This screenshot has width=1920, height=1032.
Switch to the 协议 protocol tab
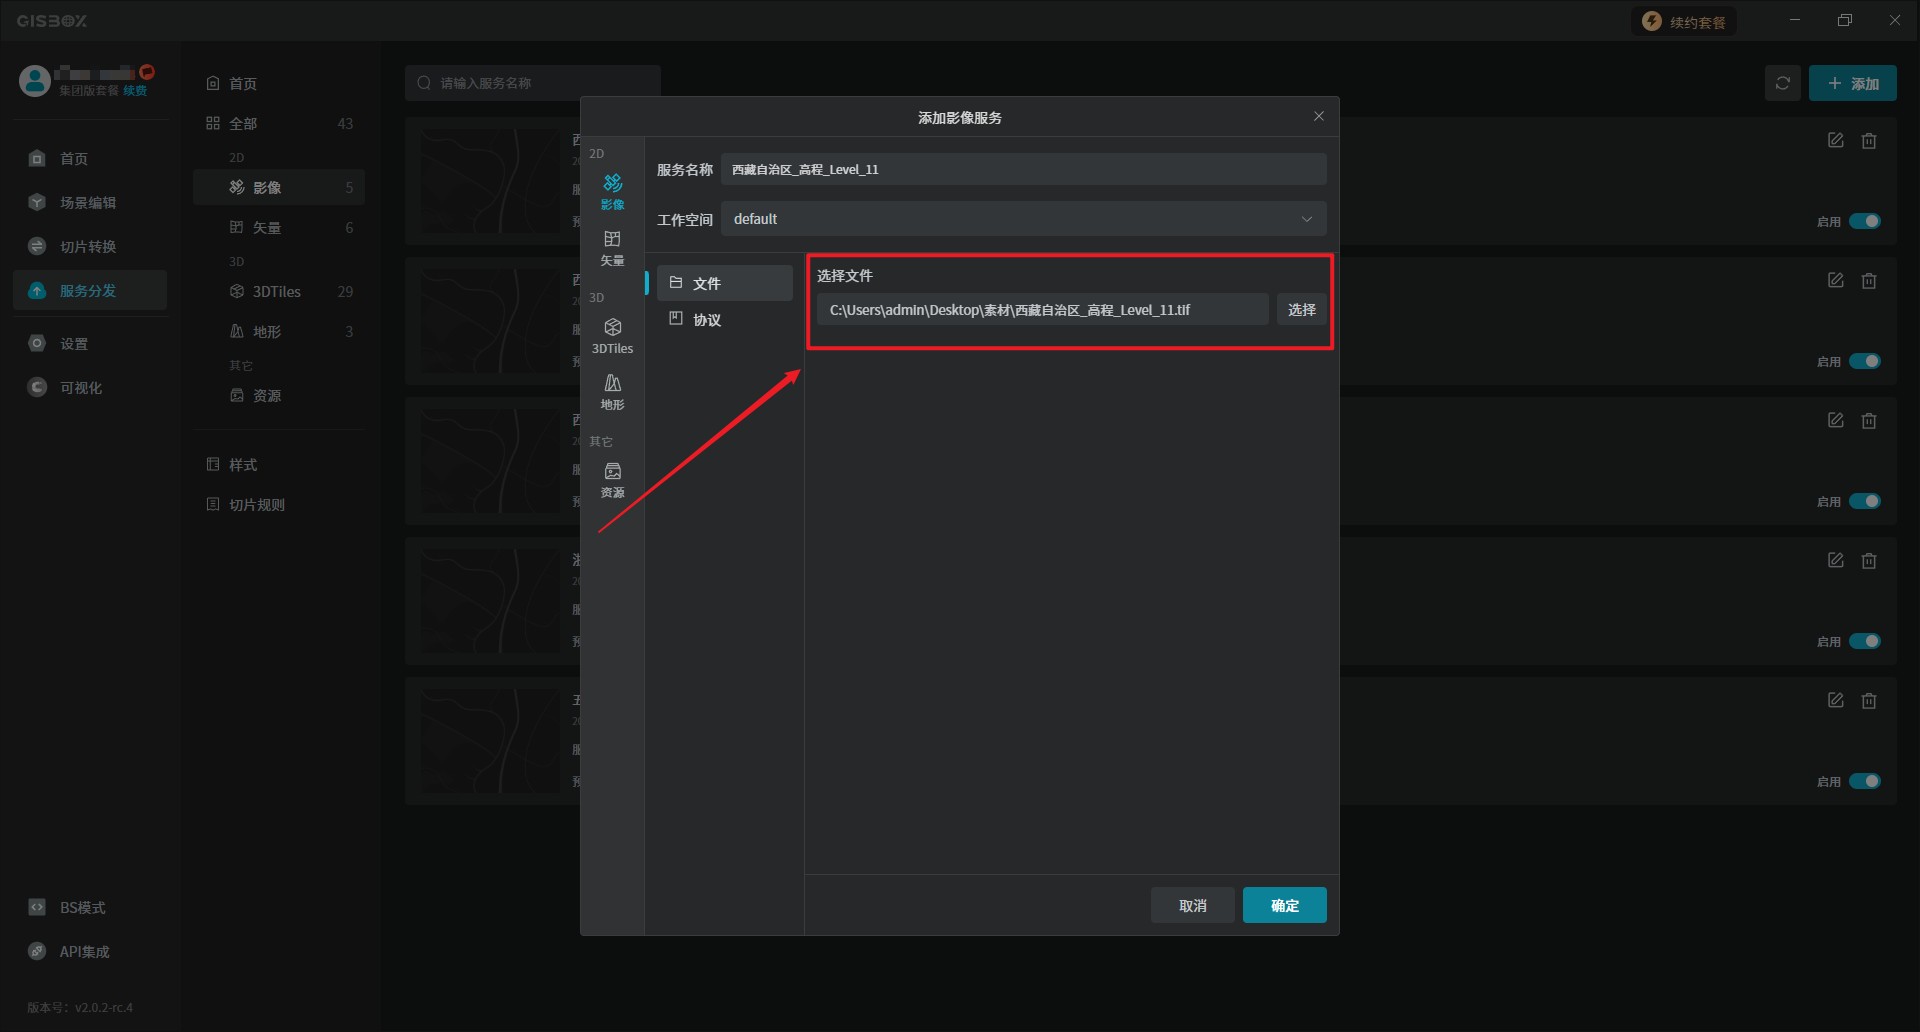pyautogui.click(x=707, y=320)
